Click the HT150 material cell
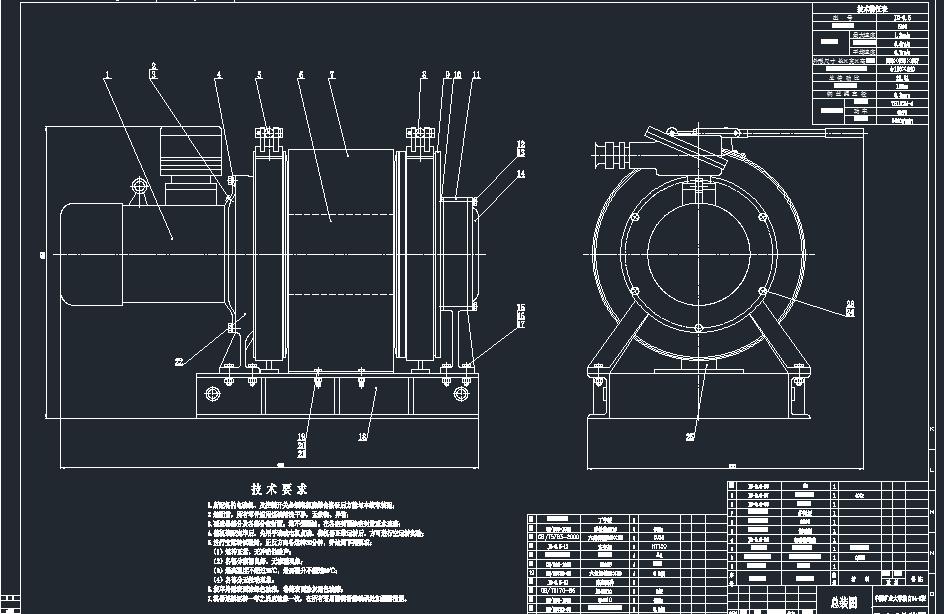The width and height of the screenshot is (944, 614). point(659,547)
